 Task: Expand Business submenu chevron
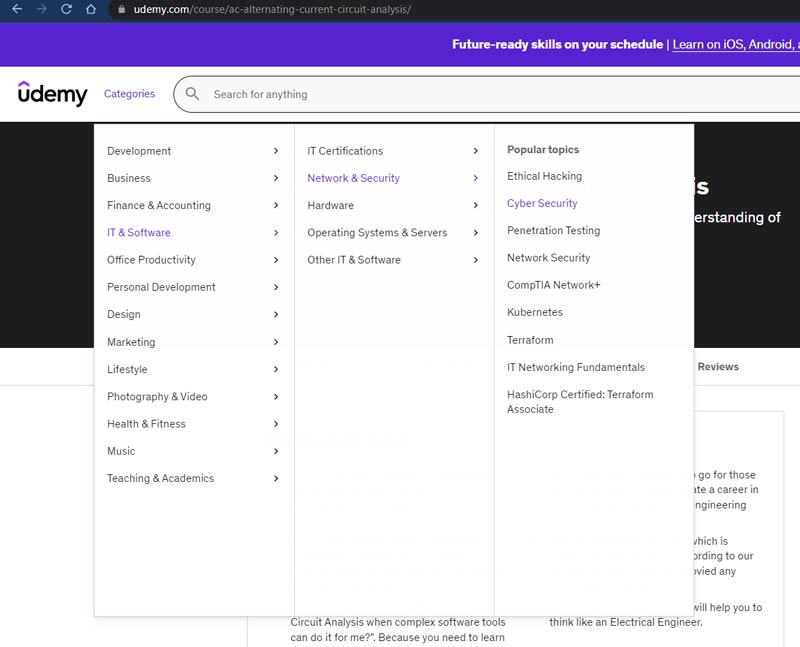pyautogui.click(x=276, y=178)
